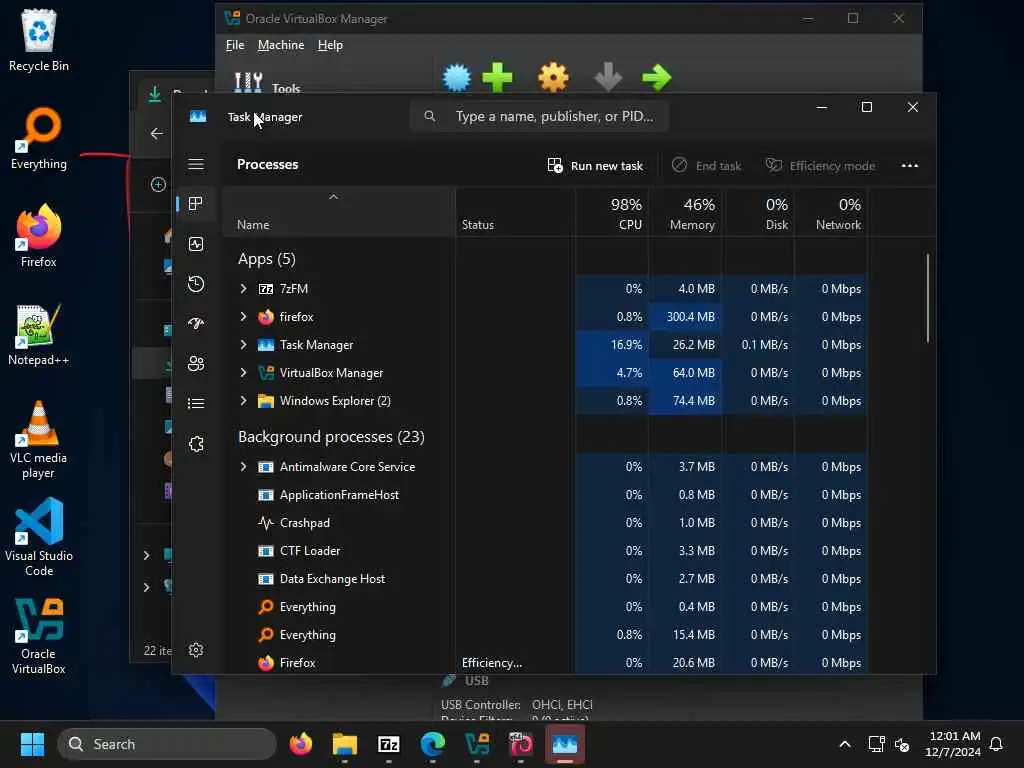Expand the Task Manager process row
This screenshot has width=1024, height=768.
pyautogui.click(x=244, y=345)
